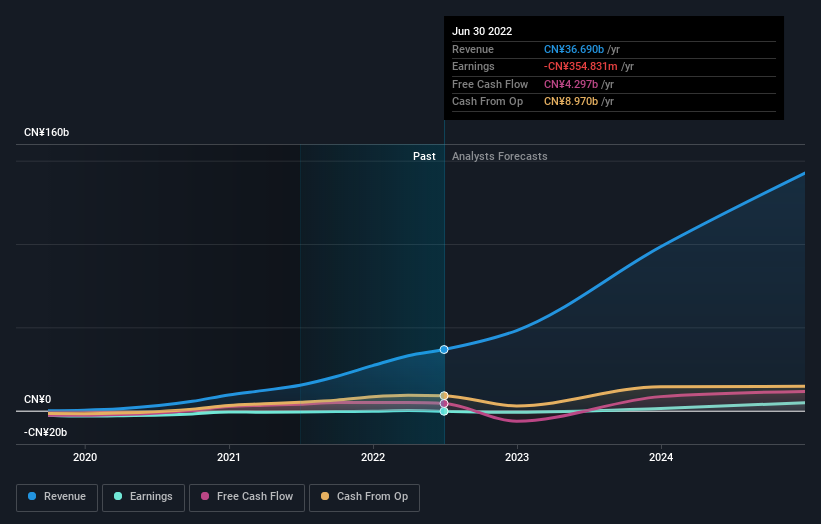821x524 pixels.
Task: Hide the Free Cash Flow series
Action: coord(247,497)
